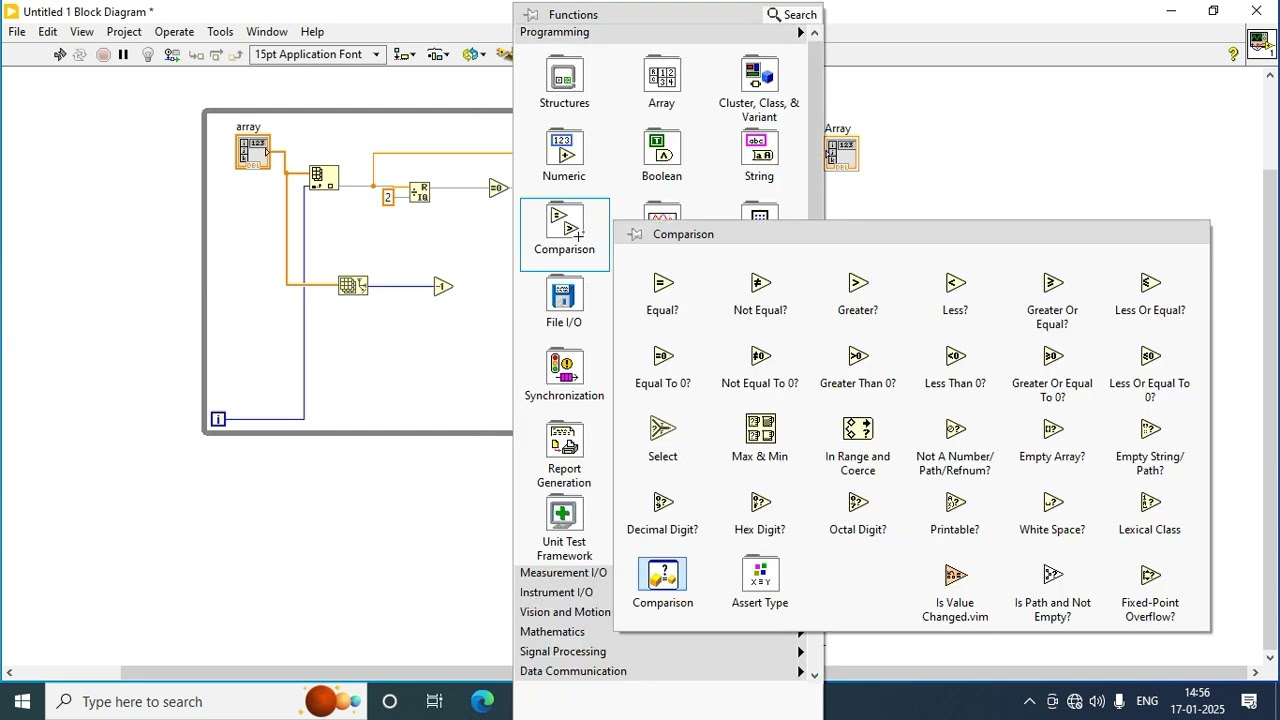
Task: Pin the Comparison palette with thumbtack
Action: click(635, 234)
